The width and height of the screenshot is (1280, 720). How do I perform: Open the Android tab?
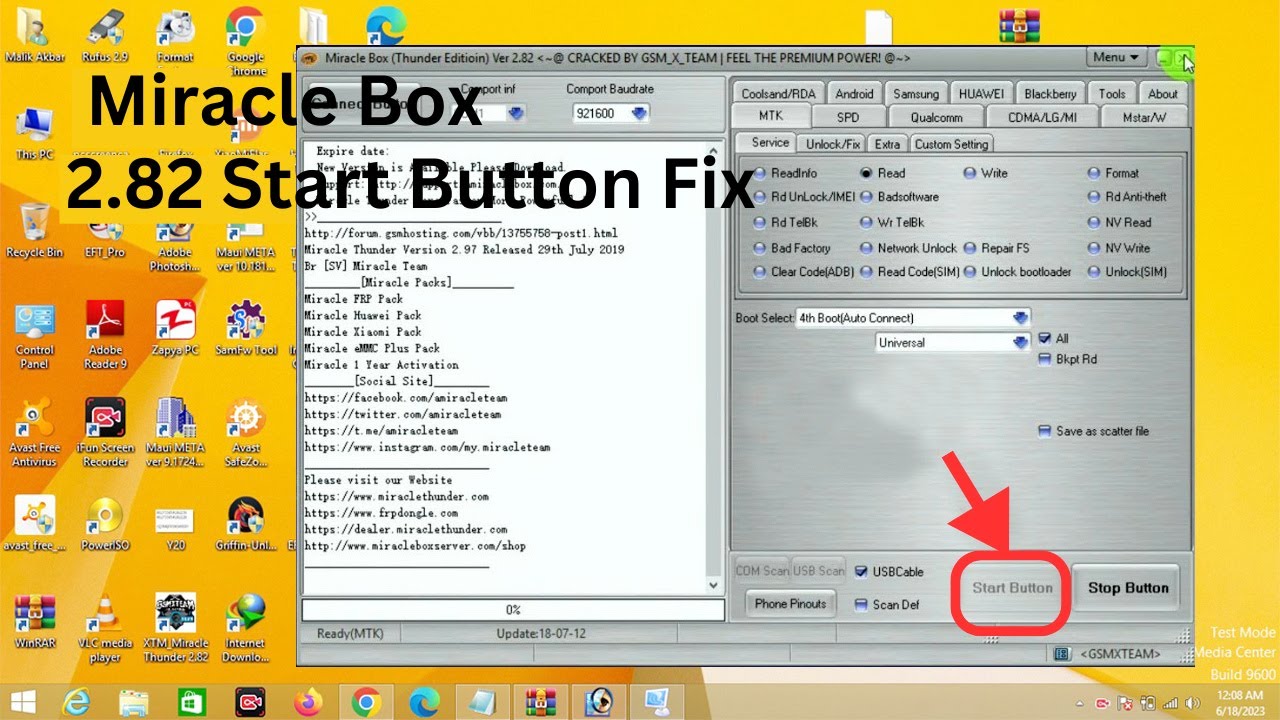point(854,94)
